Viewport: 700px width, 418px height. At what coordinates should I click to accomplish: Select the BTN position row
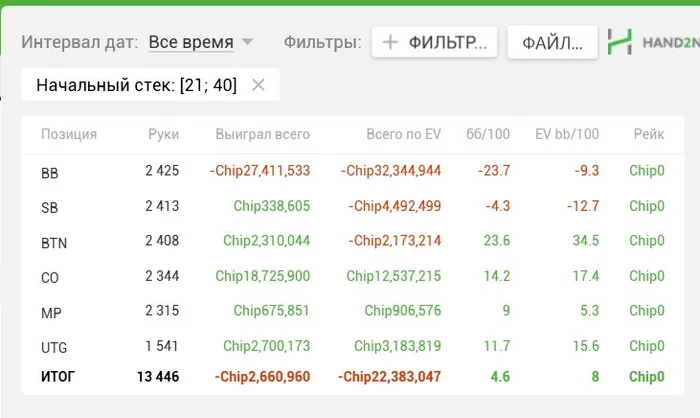pos(54,242)
